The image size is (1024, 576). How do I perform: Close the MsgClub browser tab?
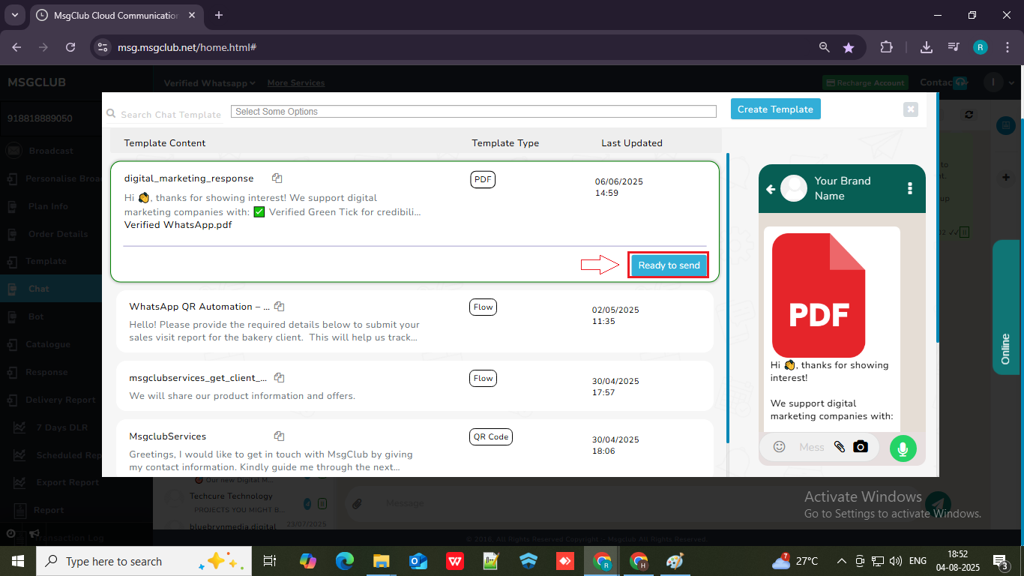point(191,15)
